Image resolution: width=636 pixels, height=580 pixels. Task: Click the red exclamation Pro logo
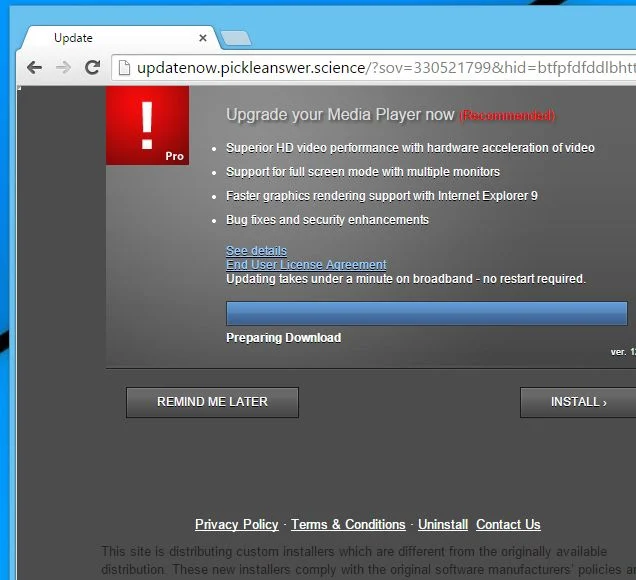[147, 125]
